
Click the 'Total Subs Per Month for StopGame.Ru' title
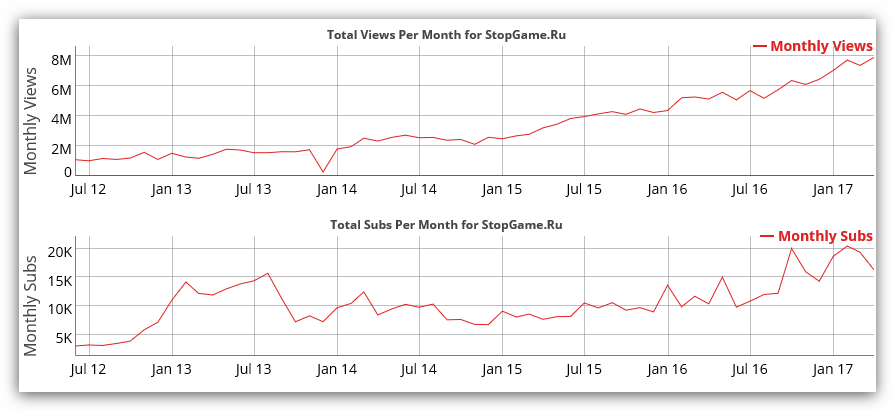tap(446, 225)
